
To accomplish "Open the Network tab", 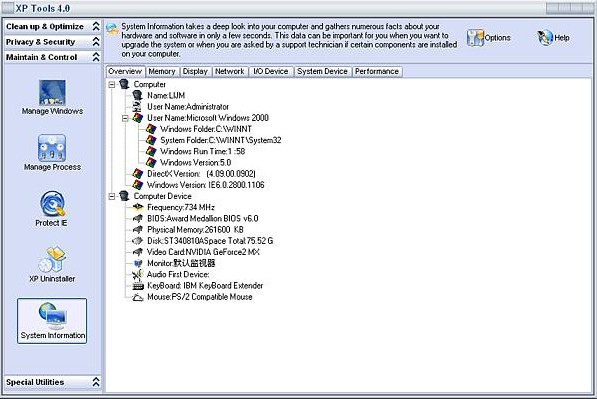I will pos(230,71).
